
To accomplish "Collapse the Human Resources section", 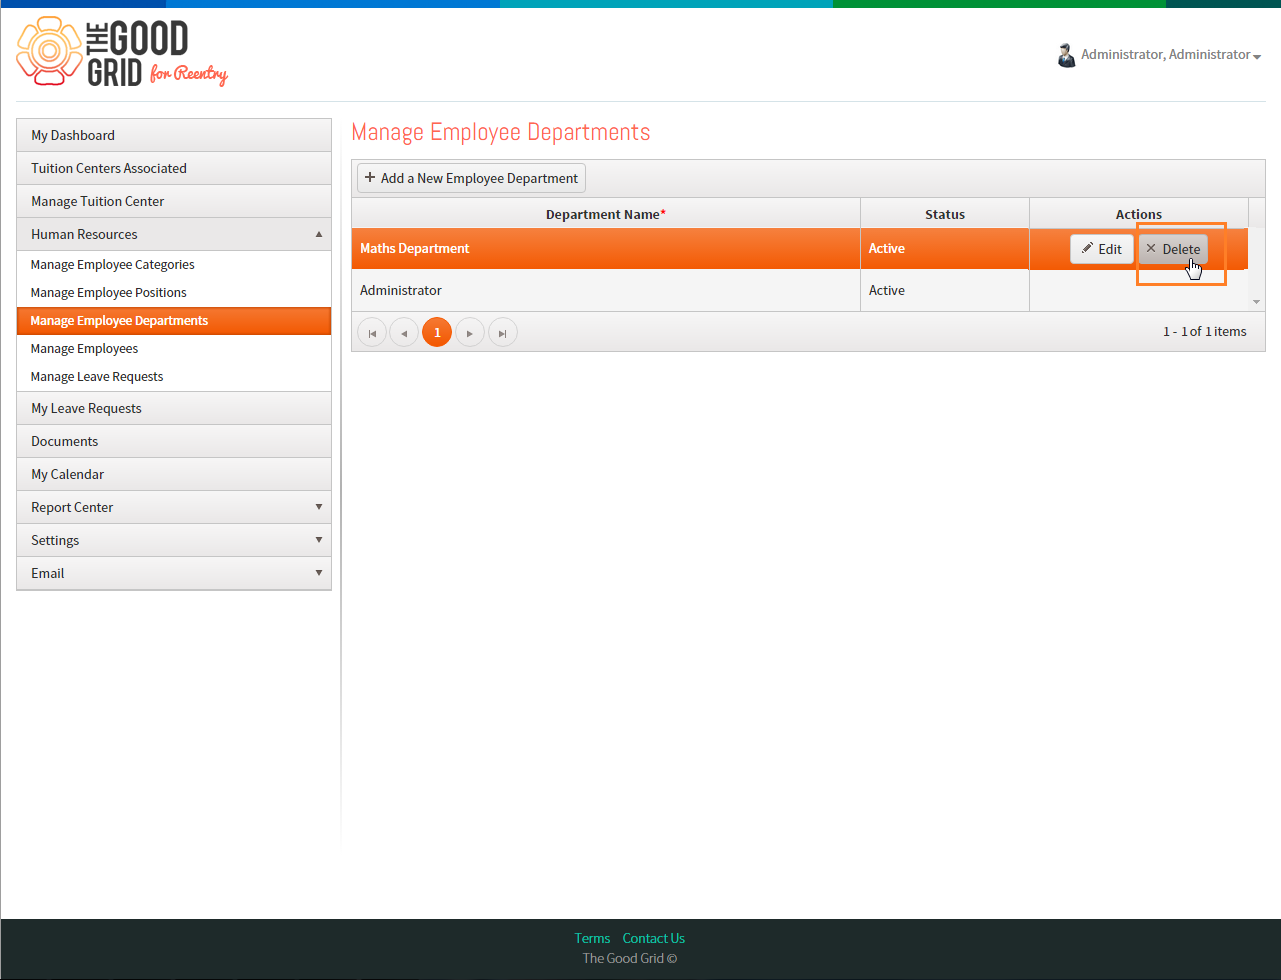I will coord(174,234).
